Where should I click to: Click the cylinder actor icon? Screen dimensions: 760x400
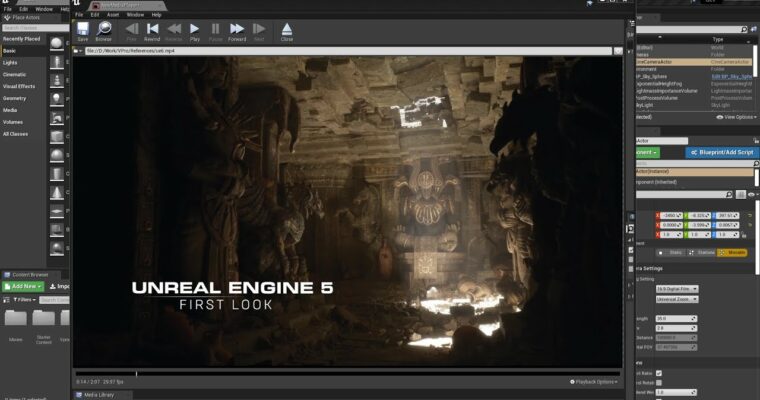[x=57, y=174]
